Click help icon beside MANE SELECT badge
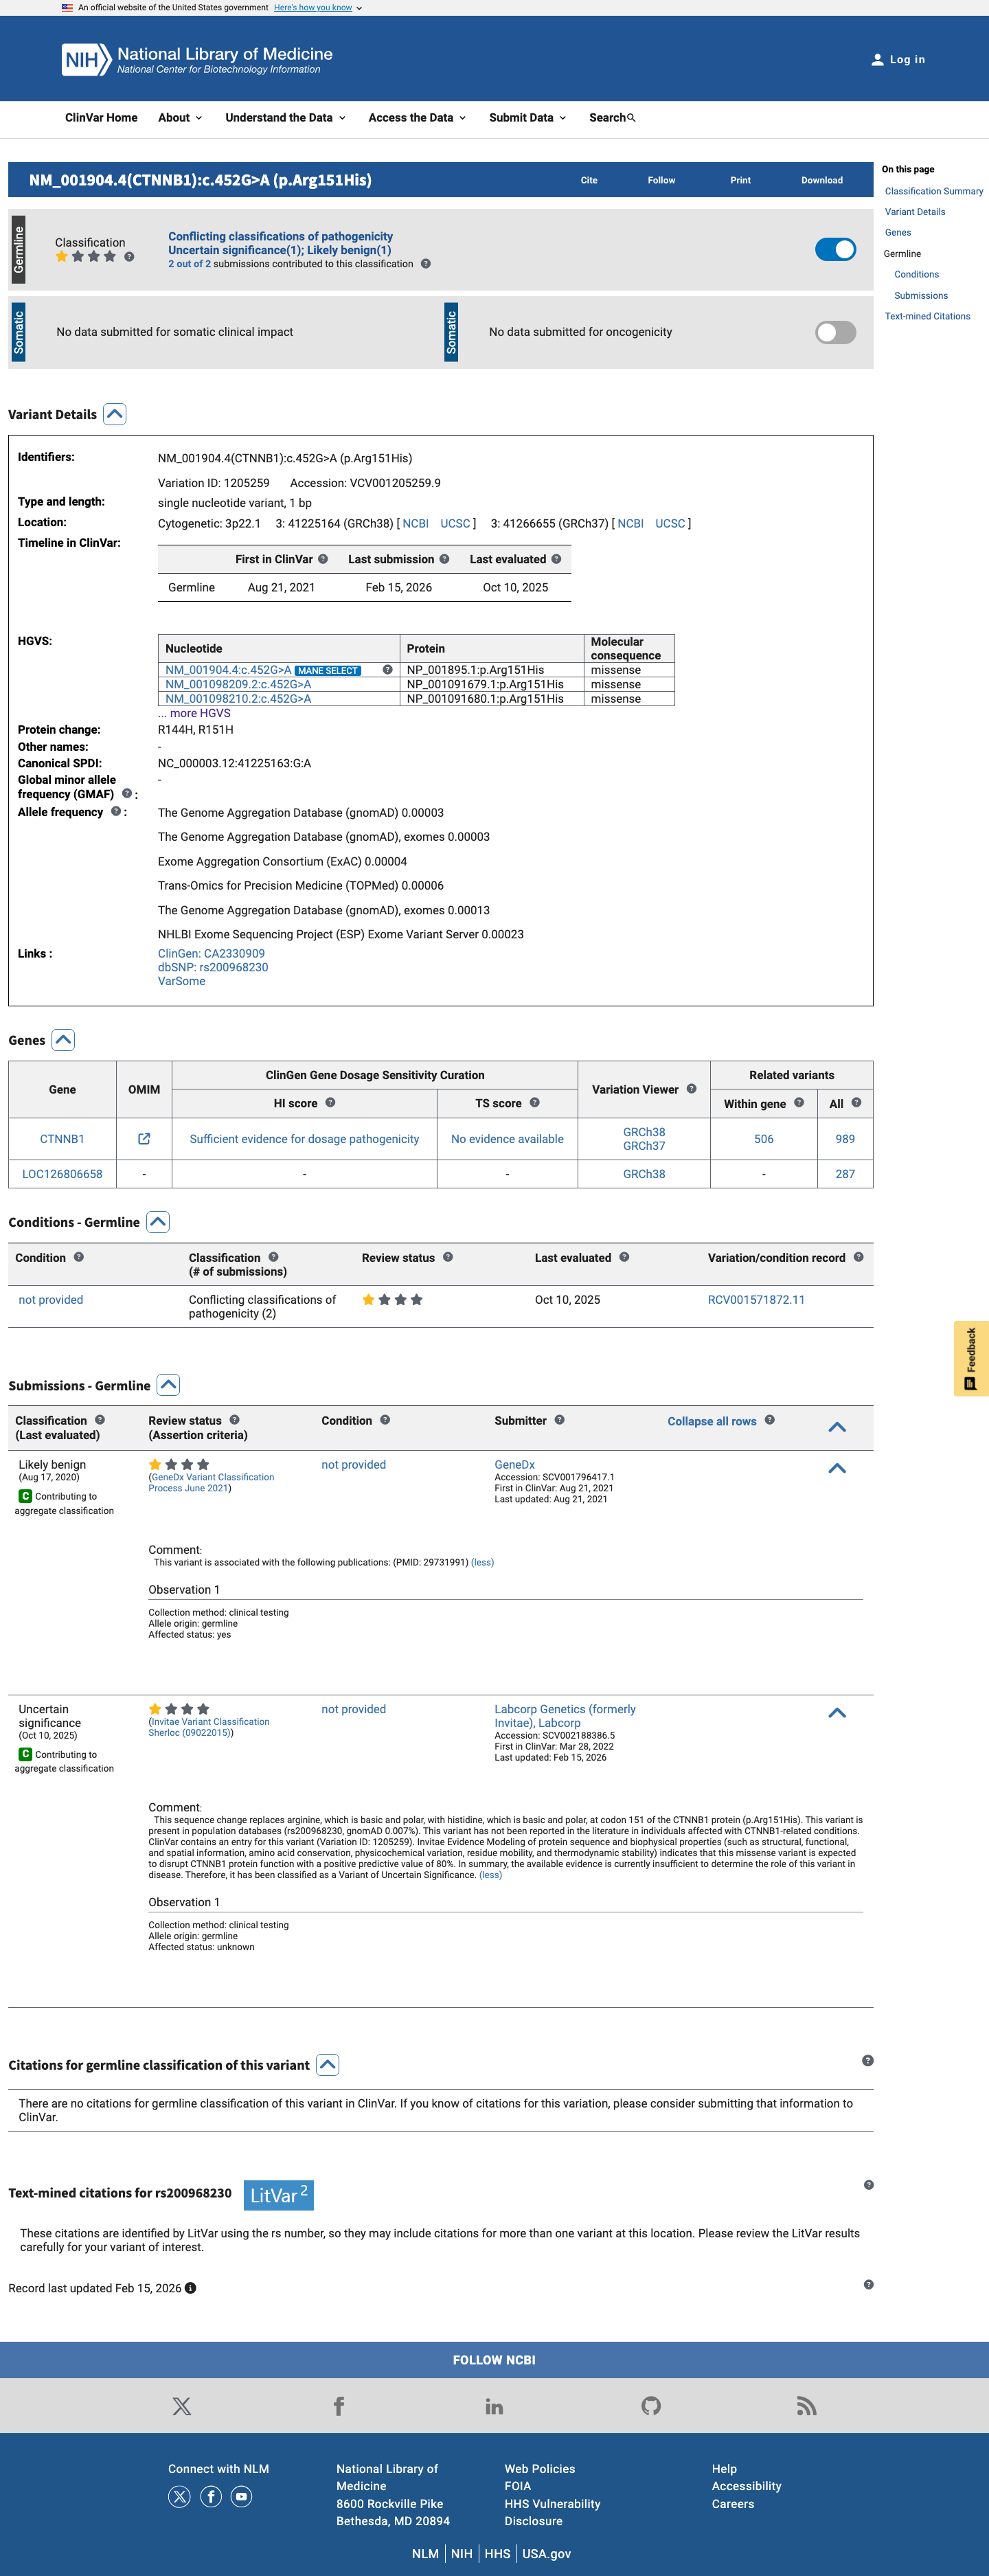 click(x=387, y=670)
